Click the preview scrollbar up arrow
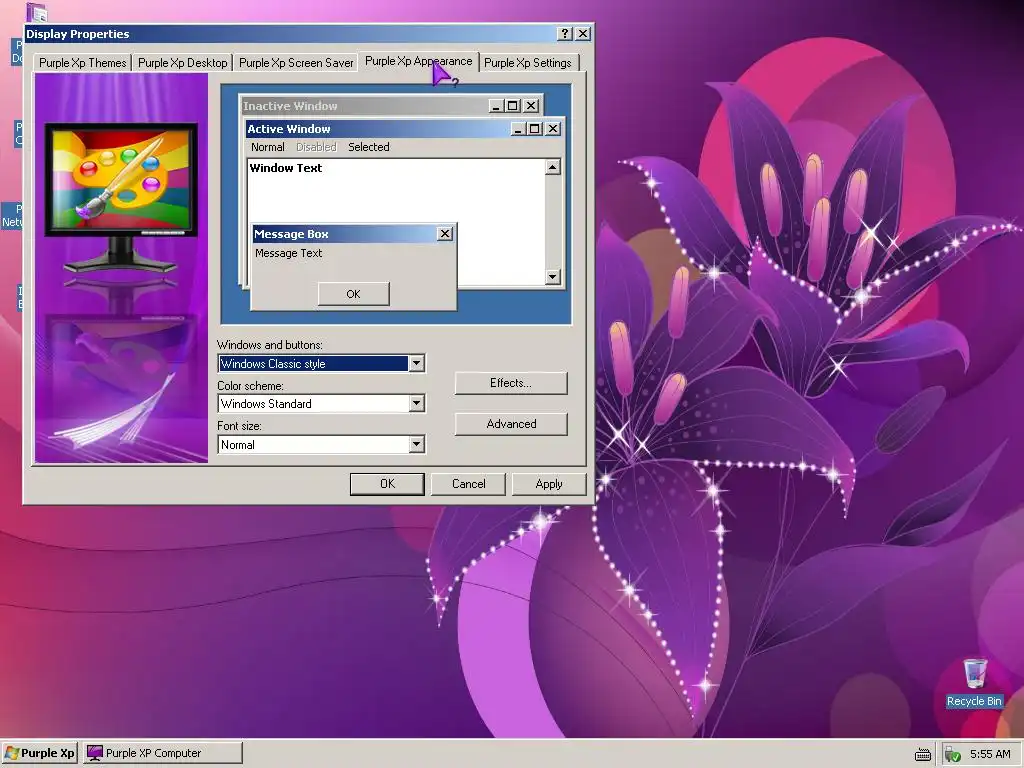Viewport: 1024px width, 768px height. tap(552, 167)
